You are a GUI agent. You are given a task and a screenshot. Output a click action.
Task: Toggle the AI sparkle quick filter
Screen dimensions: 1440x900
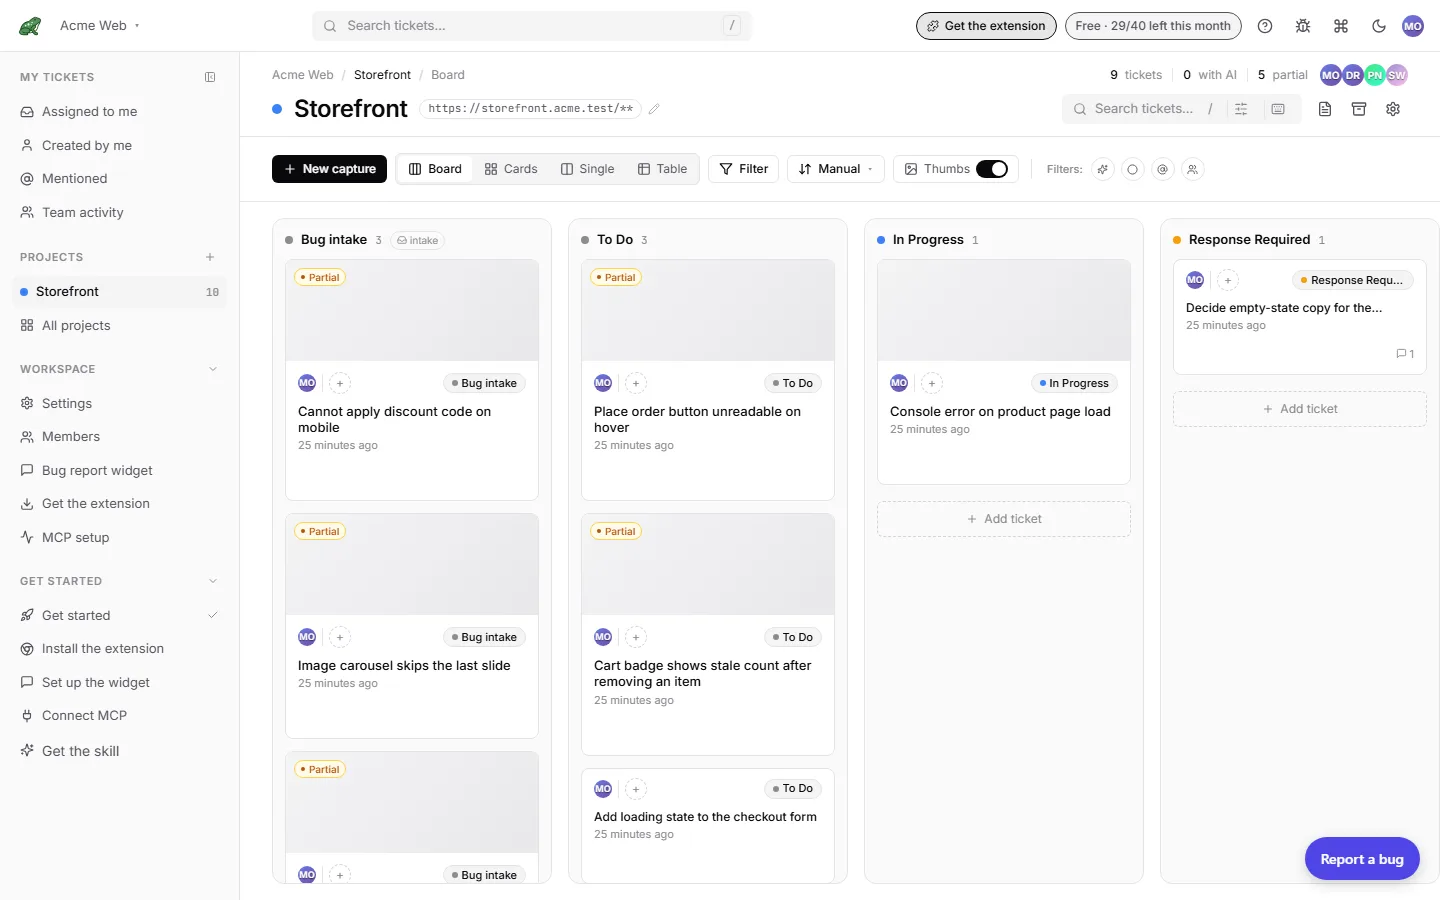(1103, 170)
